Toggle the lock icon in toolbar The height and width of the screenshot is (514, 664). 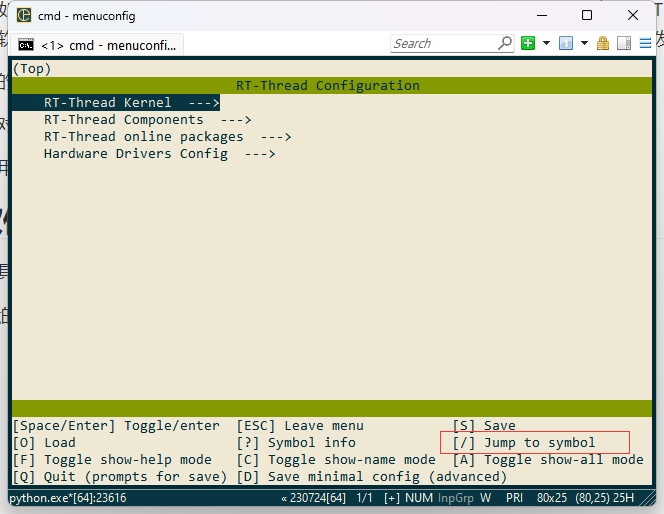click(603, 43)
